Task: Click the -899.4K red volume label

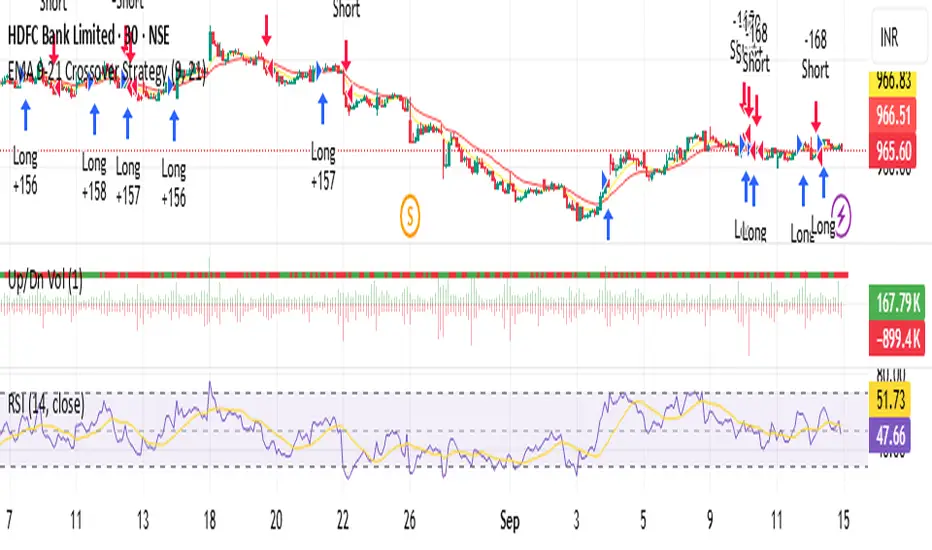Action: 898,339
